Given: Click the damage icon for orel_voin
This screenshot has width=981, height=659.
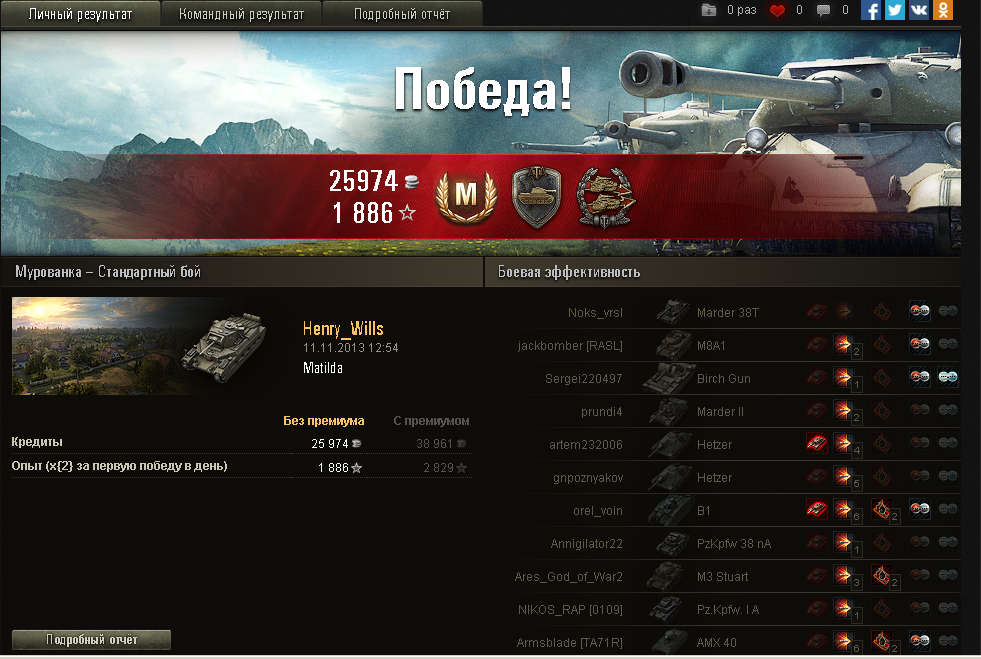Looking at the screenshot, I should (x=844, y=509).
